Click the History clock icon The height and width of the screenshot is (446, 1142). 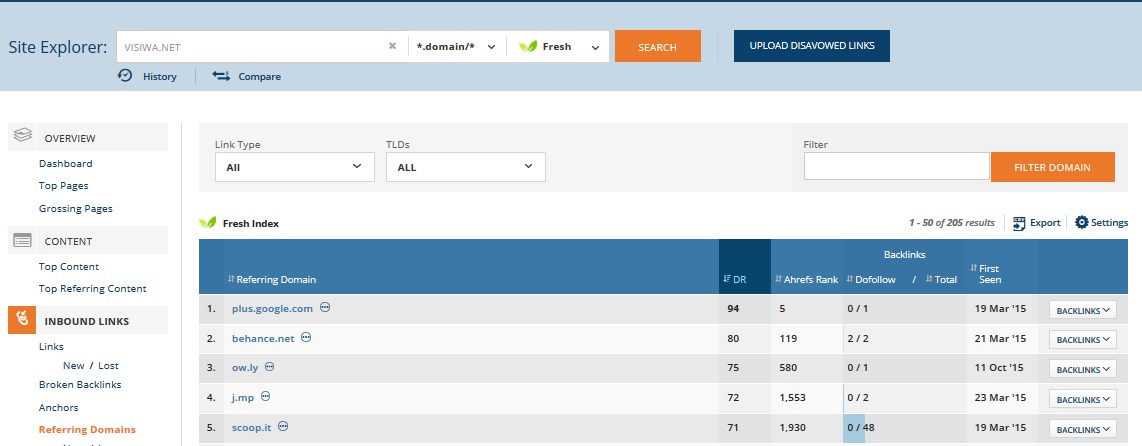pyautogui.click(x=125, y=76)
